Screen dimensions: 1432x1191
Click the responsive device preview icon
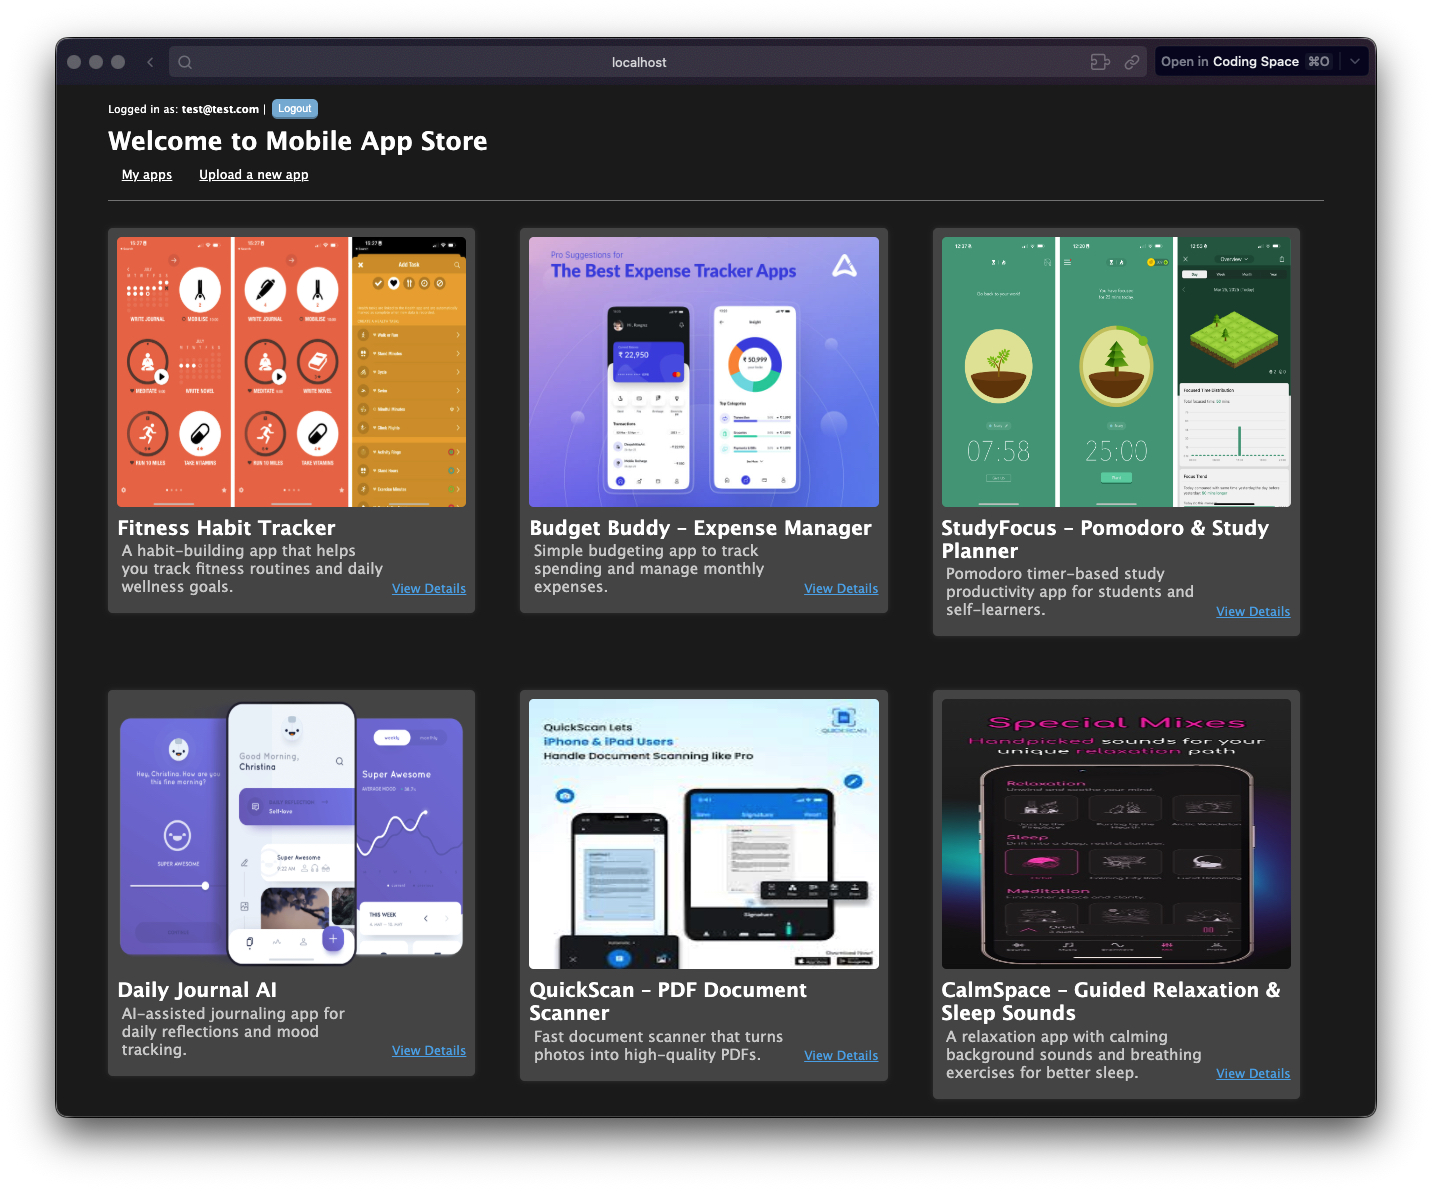1100,62
